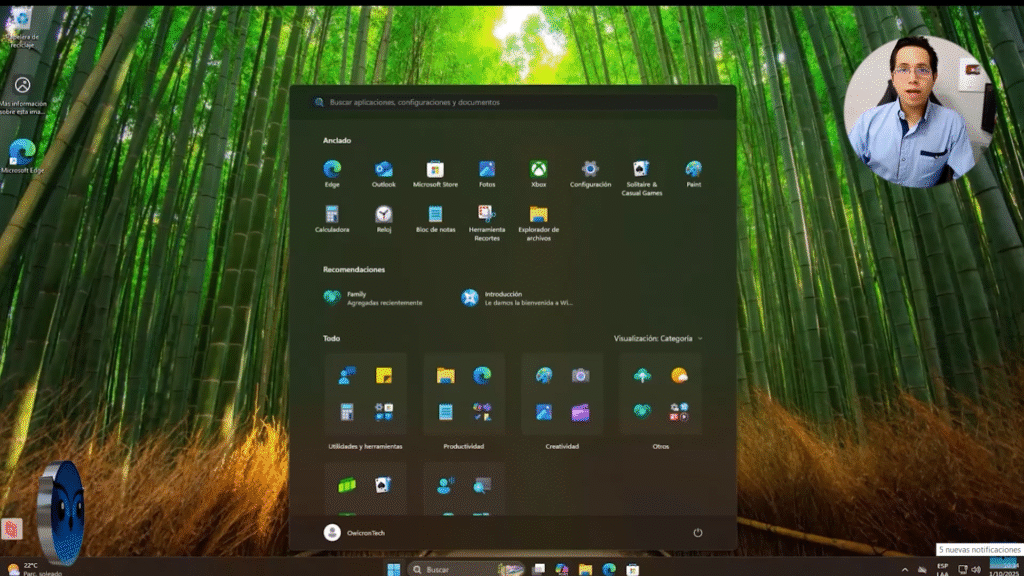Open the Creatividad category folder
The height and width of the screenshot is (576, 1024).
pos(562,394)
